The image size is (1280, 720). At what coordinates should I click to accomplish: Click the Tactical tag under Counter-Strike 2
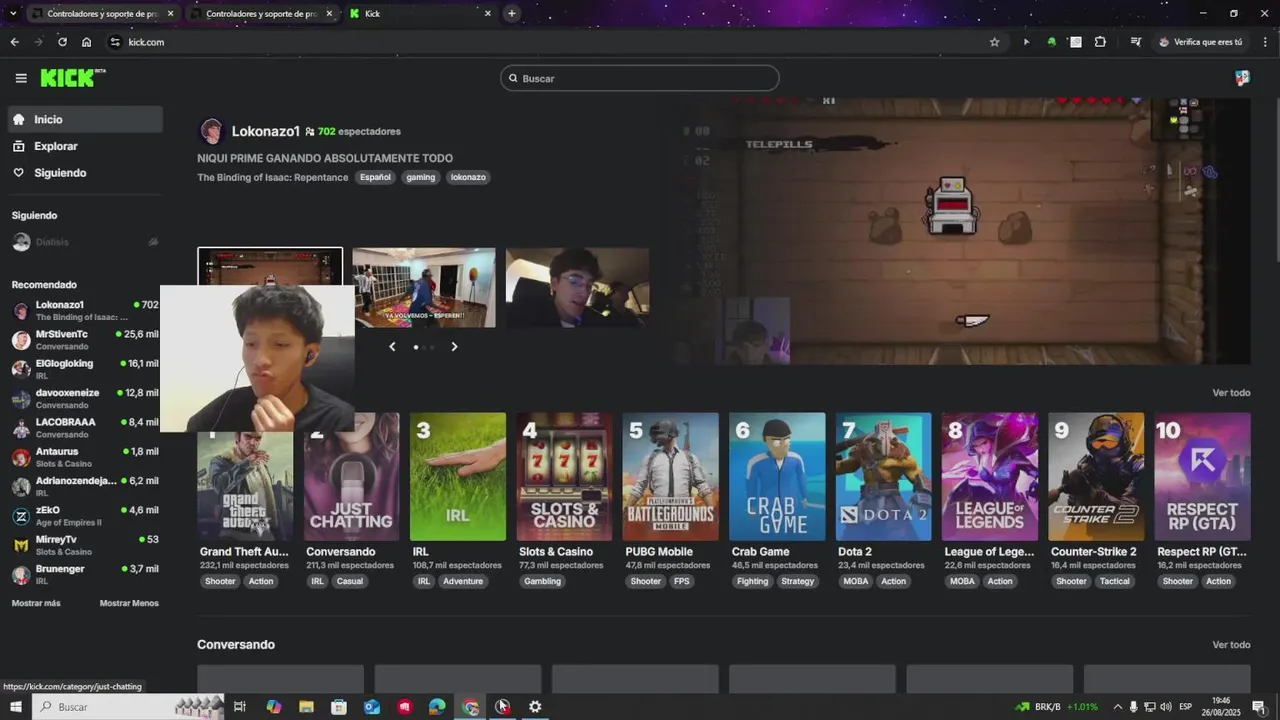pos(1114,581)
